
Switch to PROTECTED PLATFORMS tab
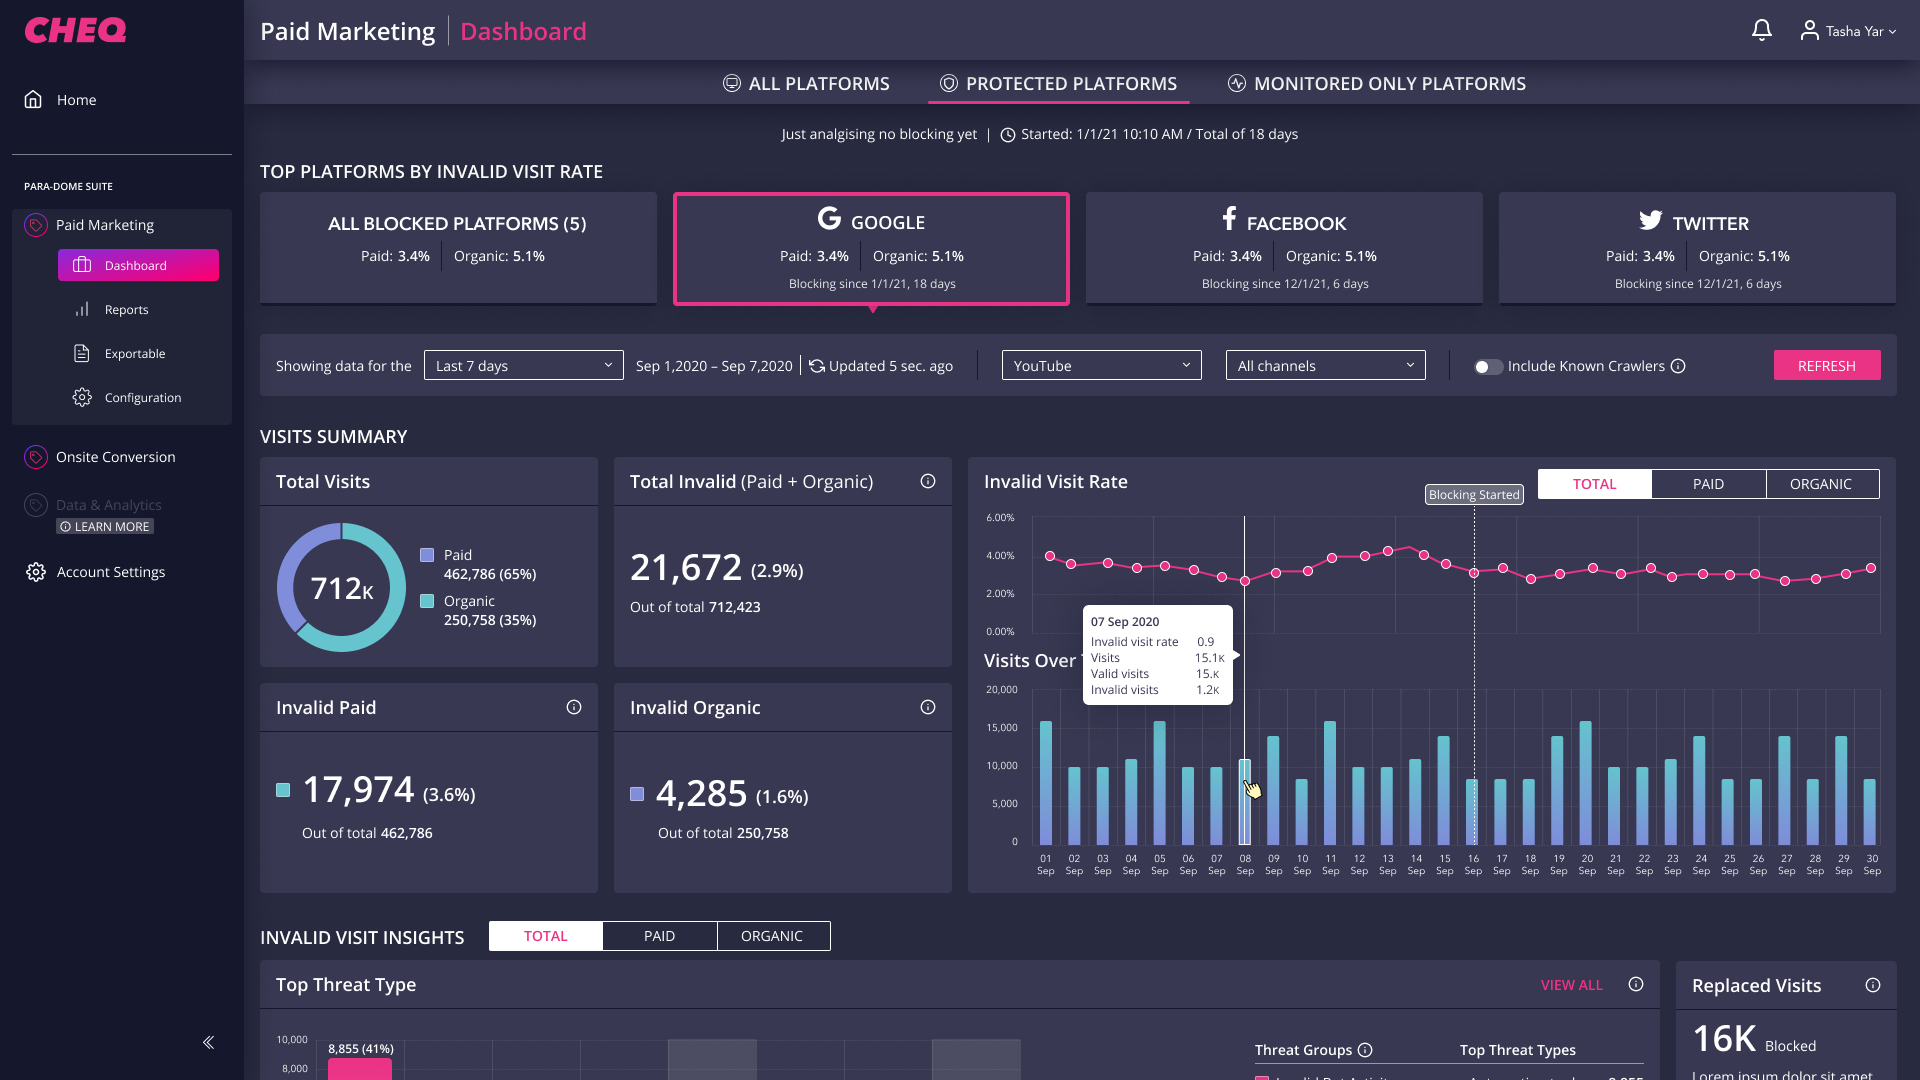coord(1059,84)
